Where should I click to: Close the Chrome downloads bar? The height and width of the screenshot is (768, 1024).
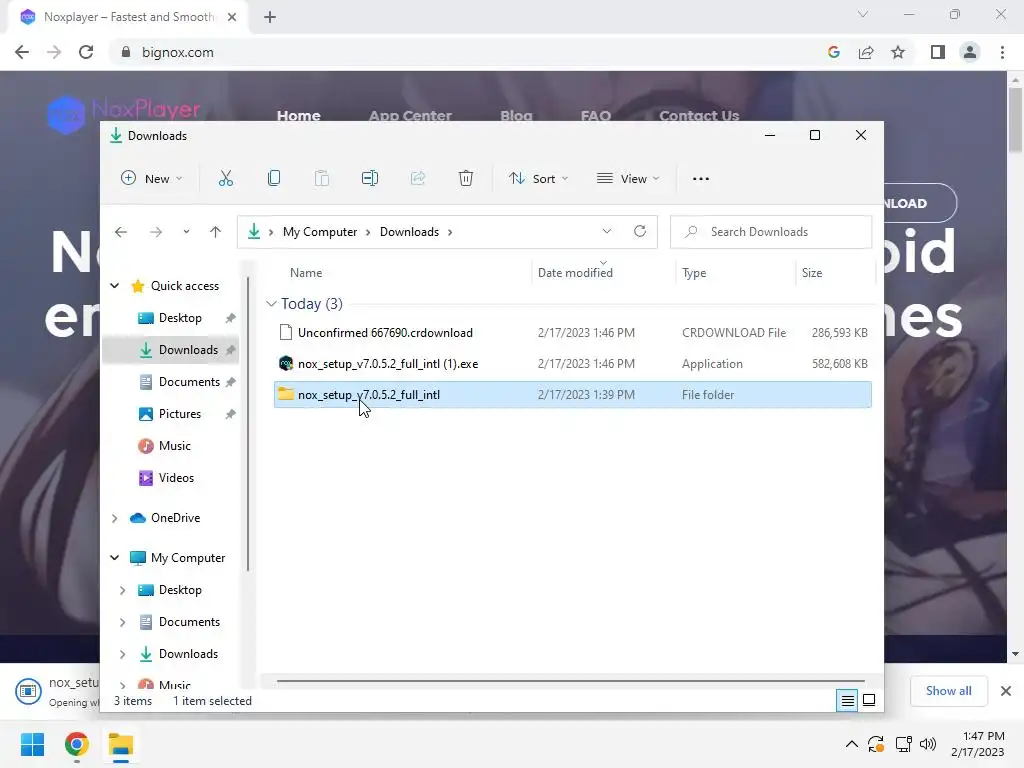(1006, 691)
